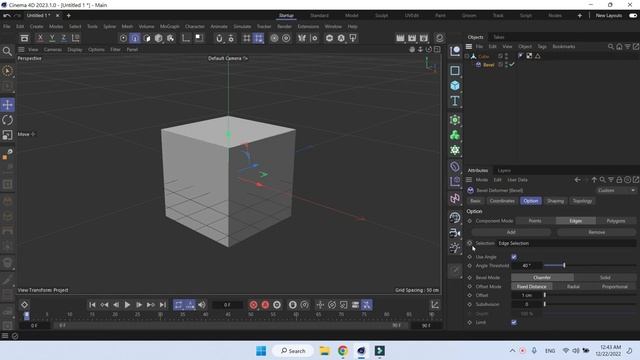Toggle Bevel deformer enabled checkmark
The width and height of the screenshot is (640, 360).
coord(511,64)
